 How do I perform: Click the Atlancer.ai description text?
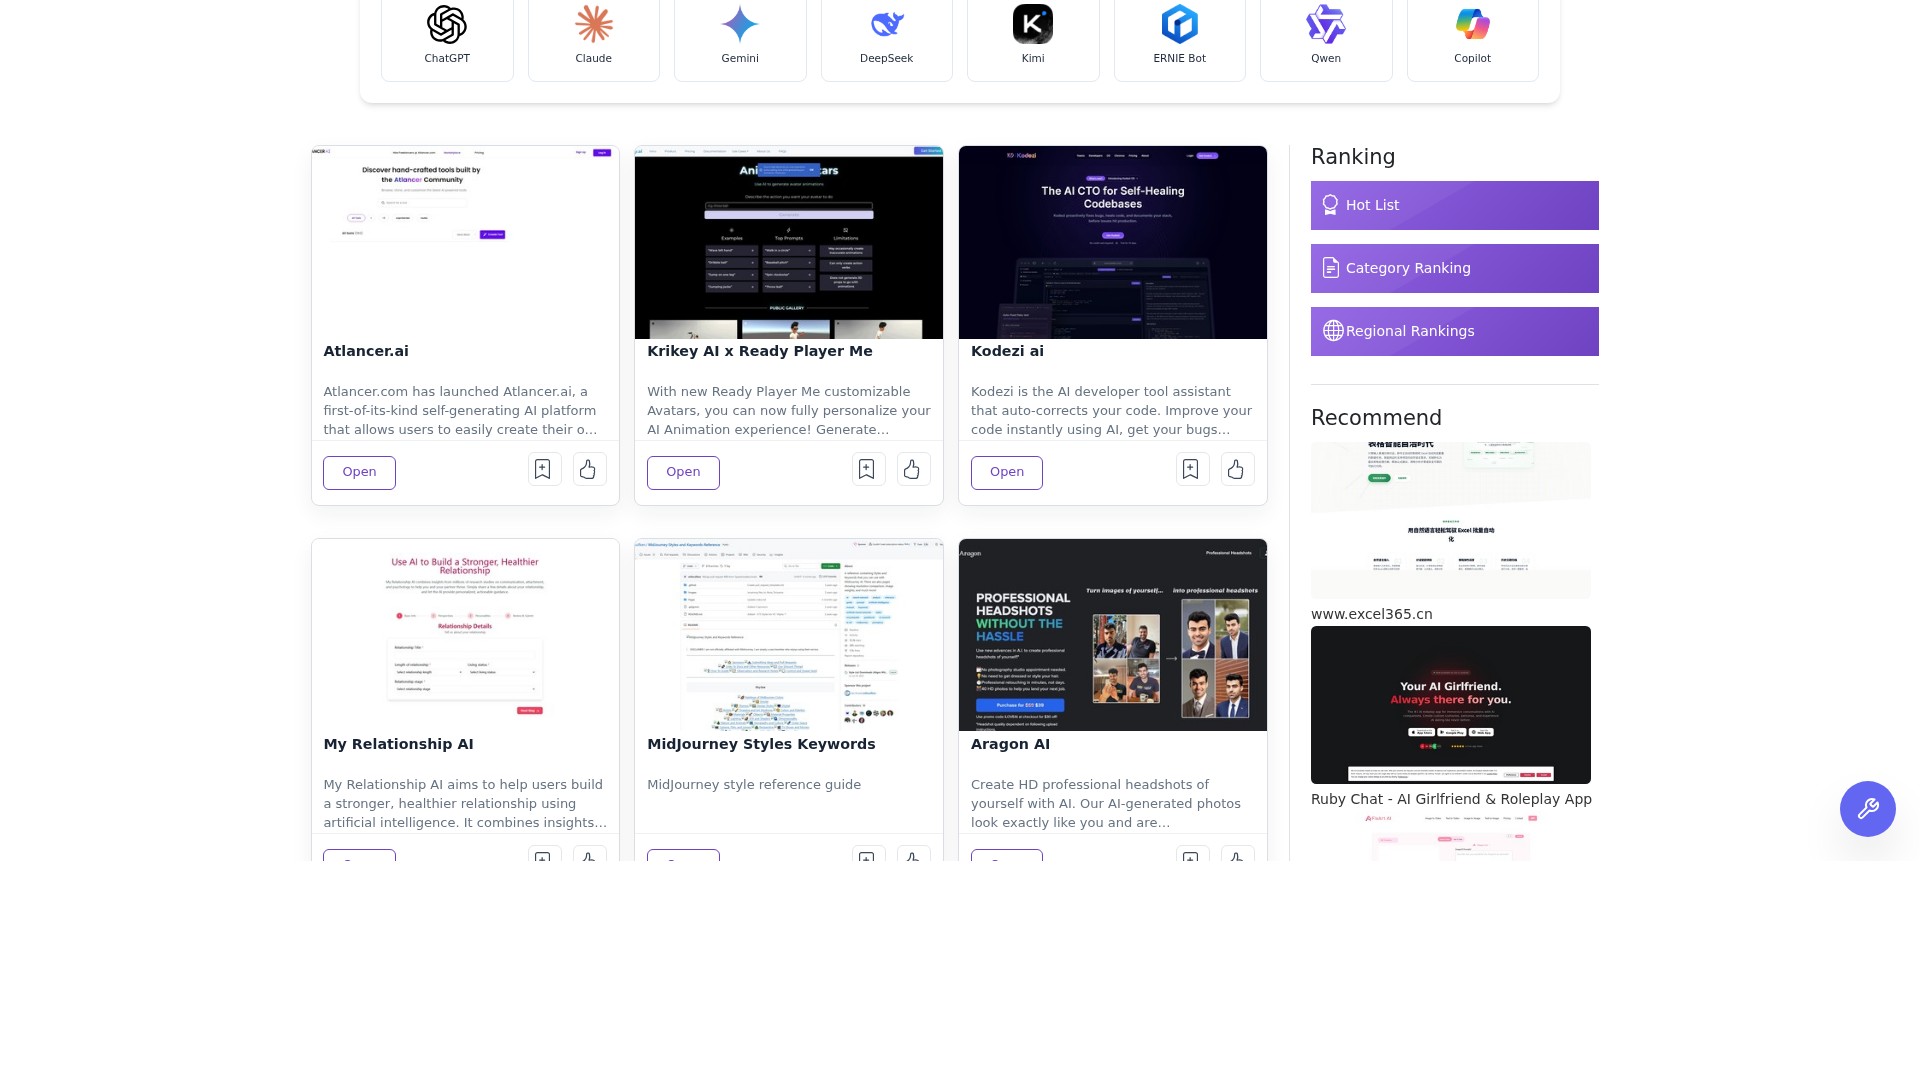(x=465, y=411)
